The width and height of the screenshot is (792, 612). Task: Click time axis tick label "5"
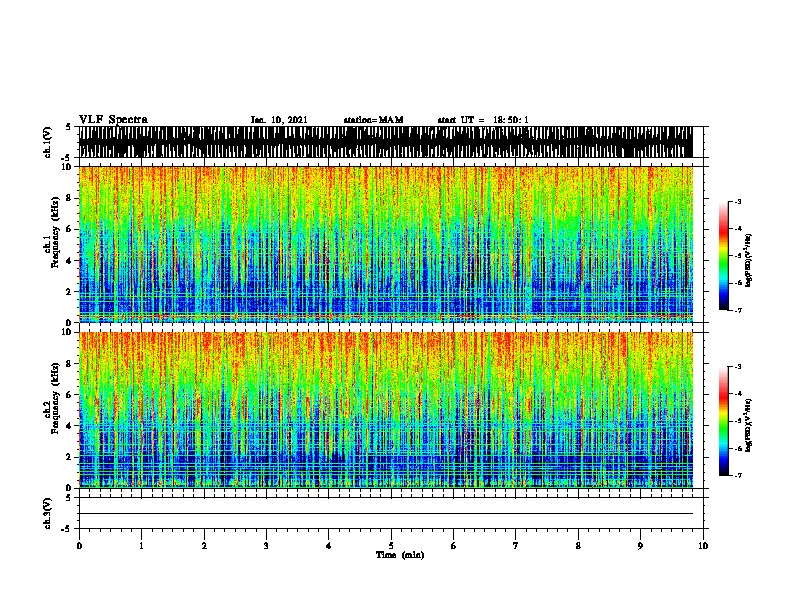coord(391,545)
